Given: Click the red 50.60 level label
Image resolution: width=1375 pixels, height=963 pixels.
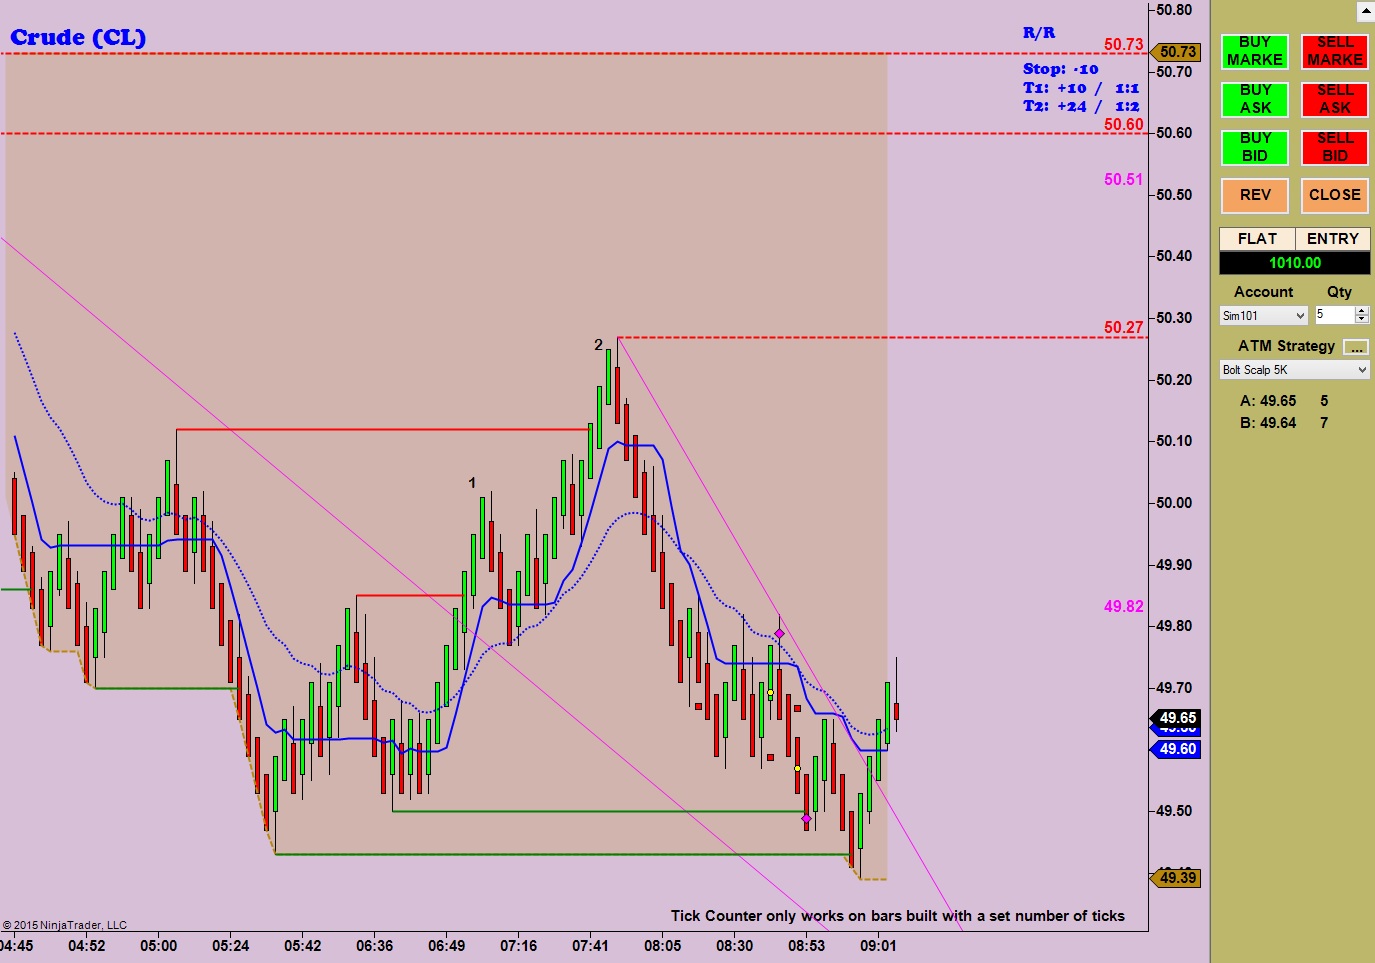Looking at the screenshot, I should (x=1123, y=125).
